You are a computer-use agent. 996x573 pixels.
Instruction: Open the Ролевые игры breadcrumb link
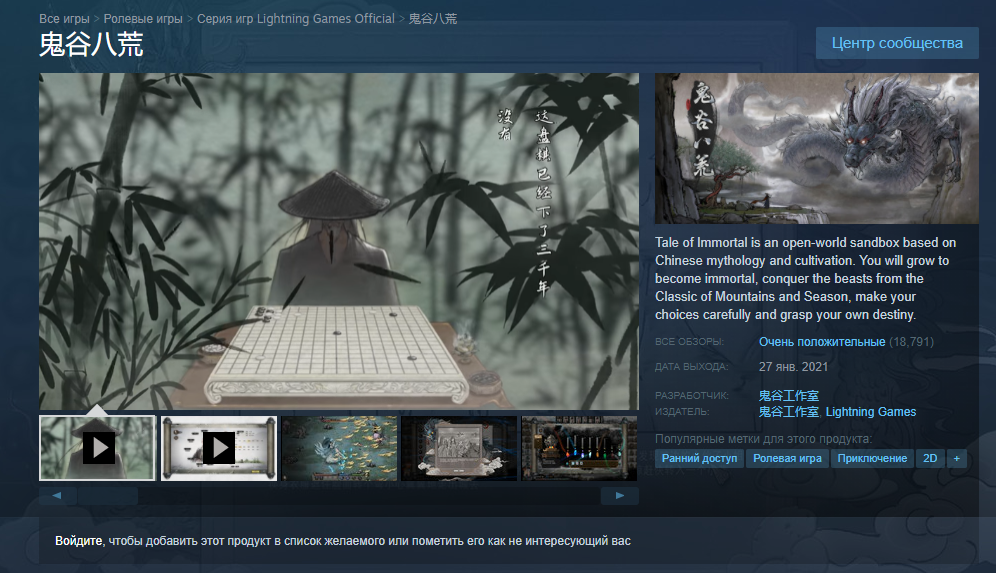pos(143,18)
